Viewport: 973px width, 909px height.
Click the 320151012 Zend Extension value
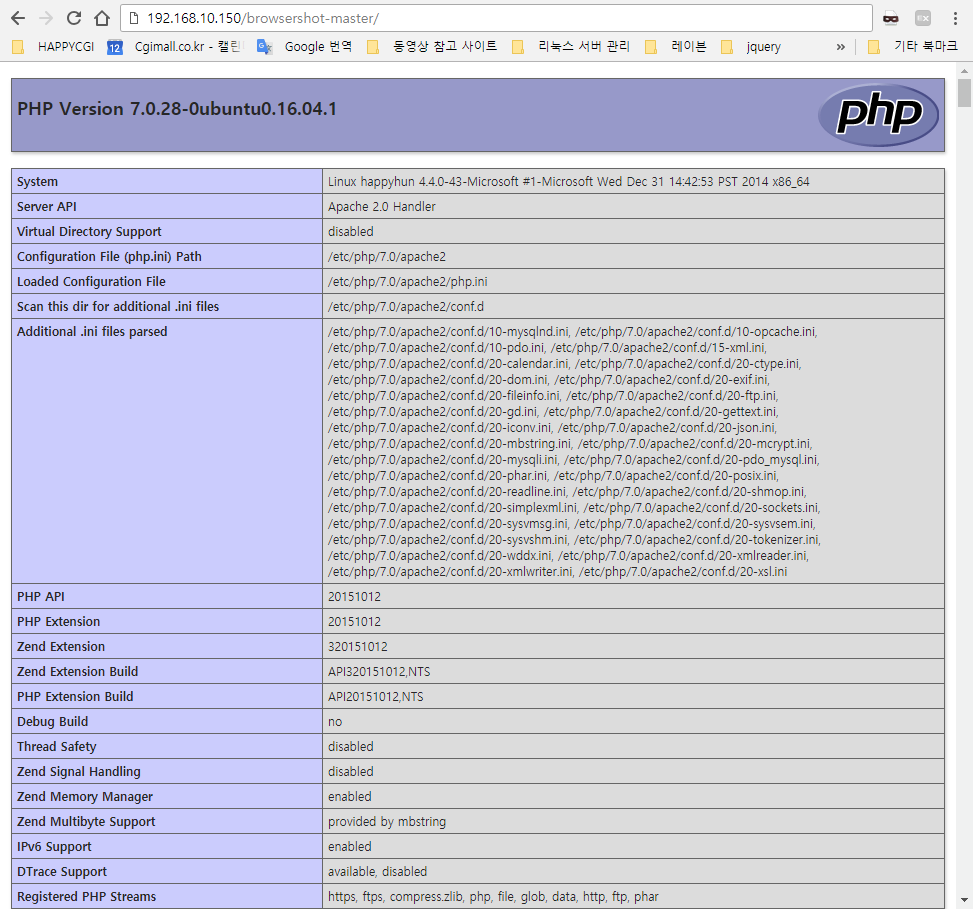point(357,647)
